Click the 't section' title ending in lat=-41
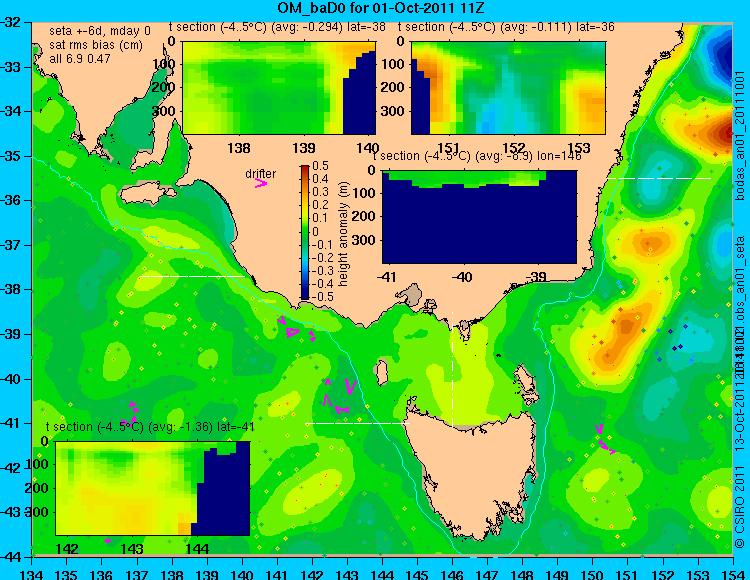 [150, 427]
